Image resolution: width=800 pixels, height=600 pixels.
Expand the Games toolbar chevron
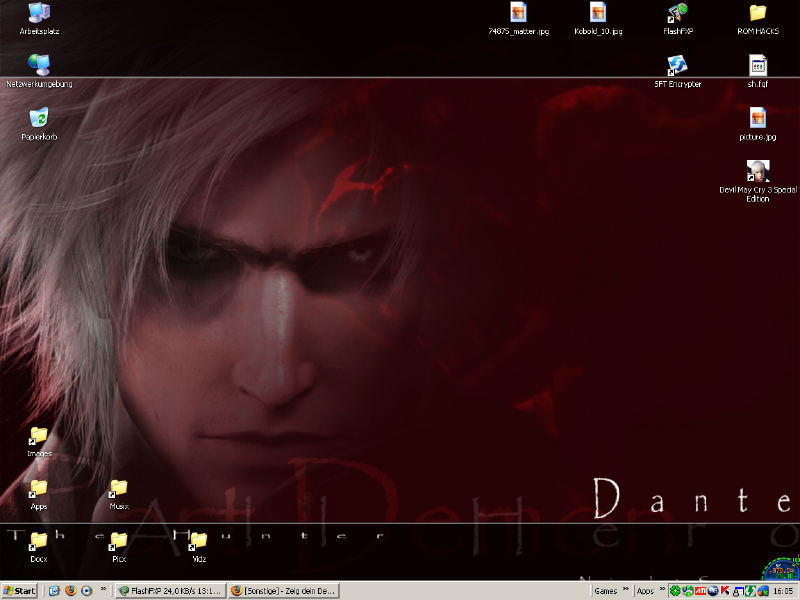coord(626,589)
